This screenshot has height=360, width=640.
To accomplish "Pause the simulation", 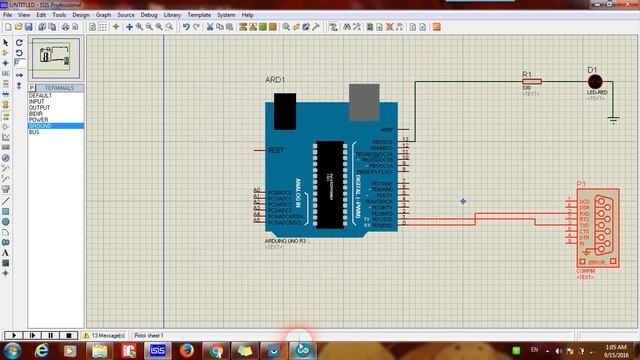I will tap(50, 336).
